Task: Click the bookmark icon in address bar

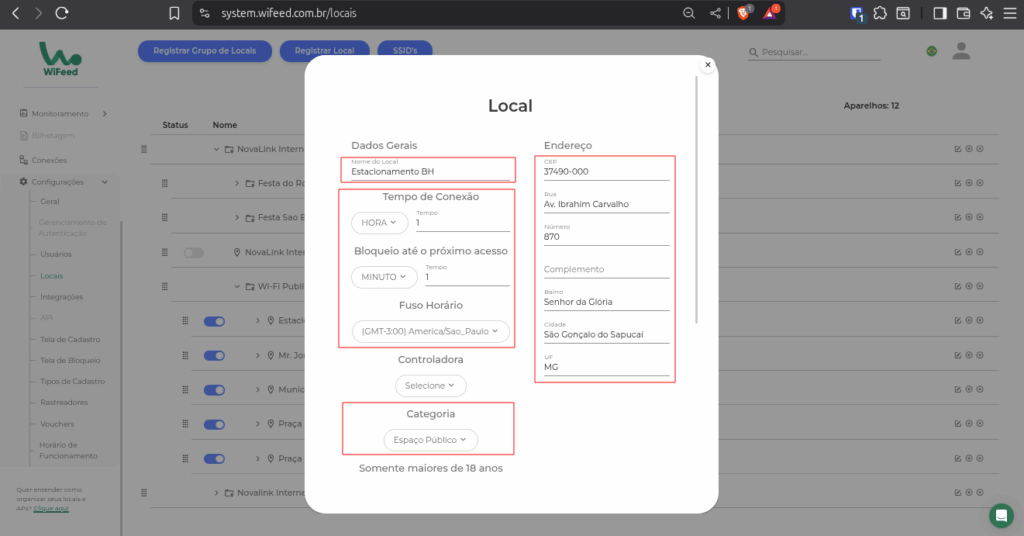Action: pos(175,14)
